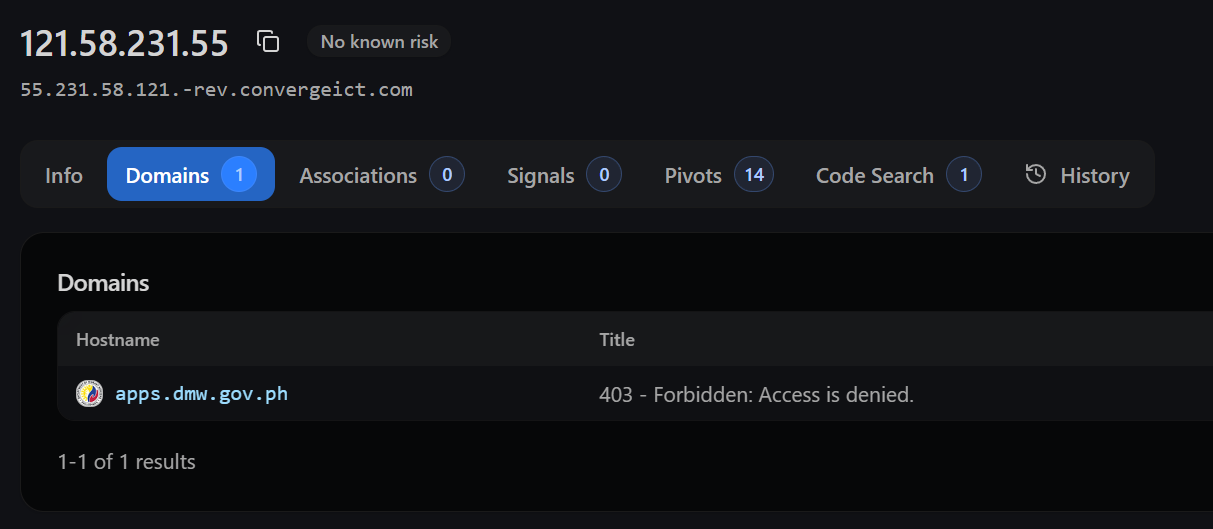
Task: Click the apps.dmw.gov.ph site favicon
Action: 90,394
